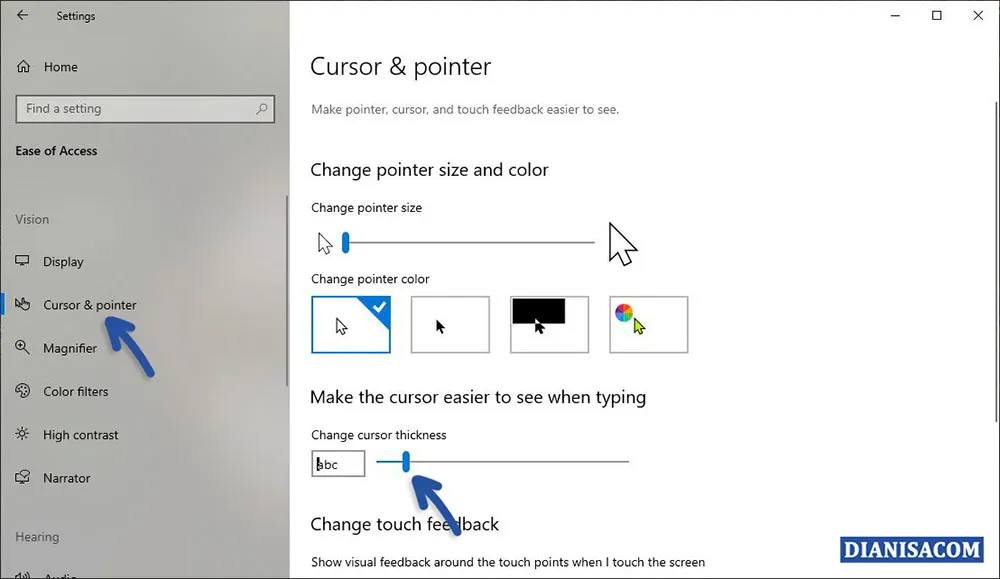The image size is (1000, 579).
Task: Click the cursor thickness slider handle
Action: (x=404, y=462)
